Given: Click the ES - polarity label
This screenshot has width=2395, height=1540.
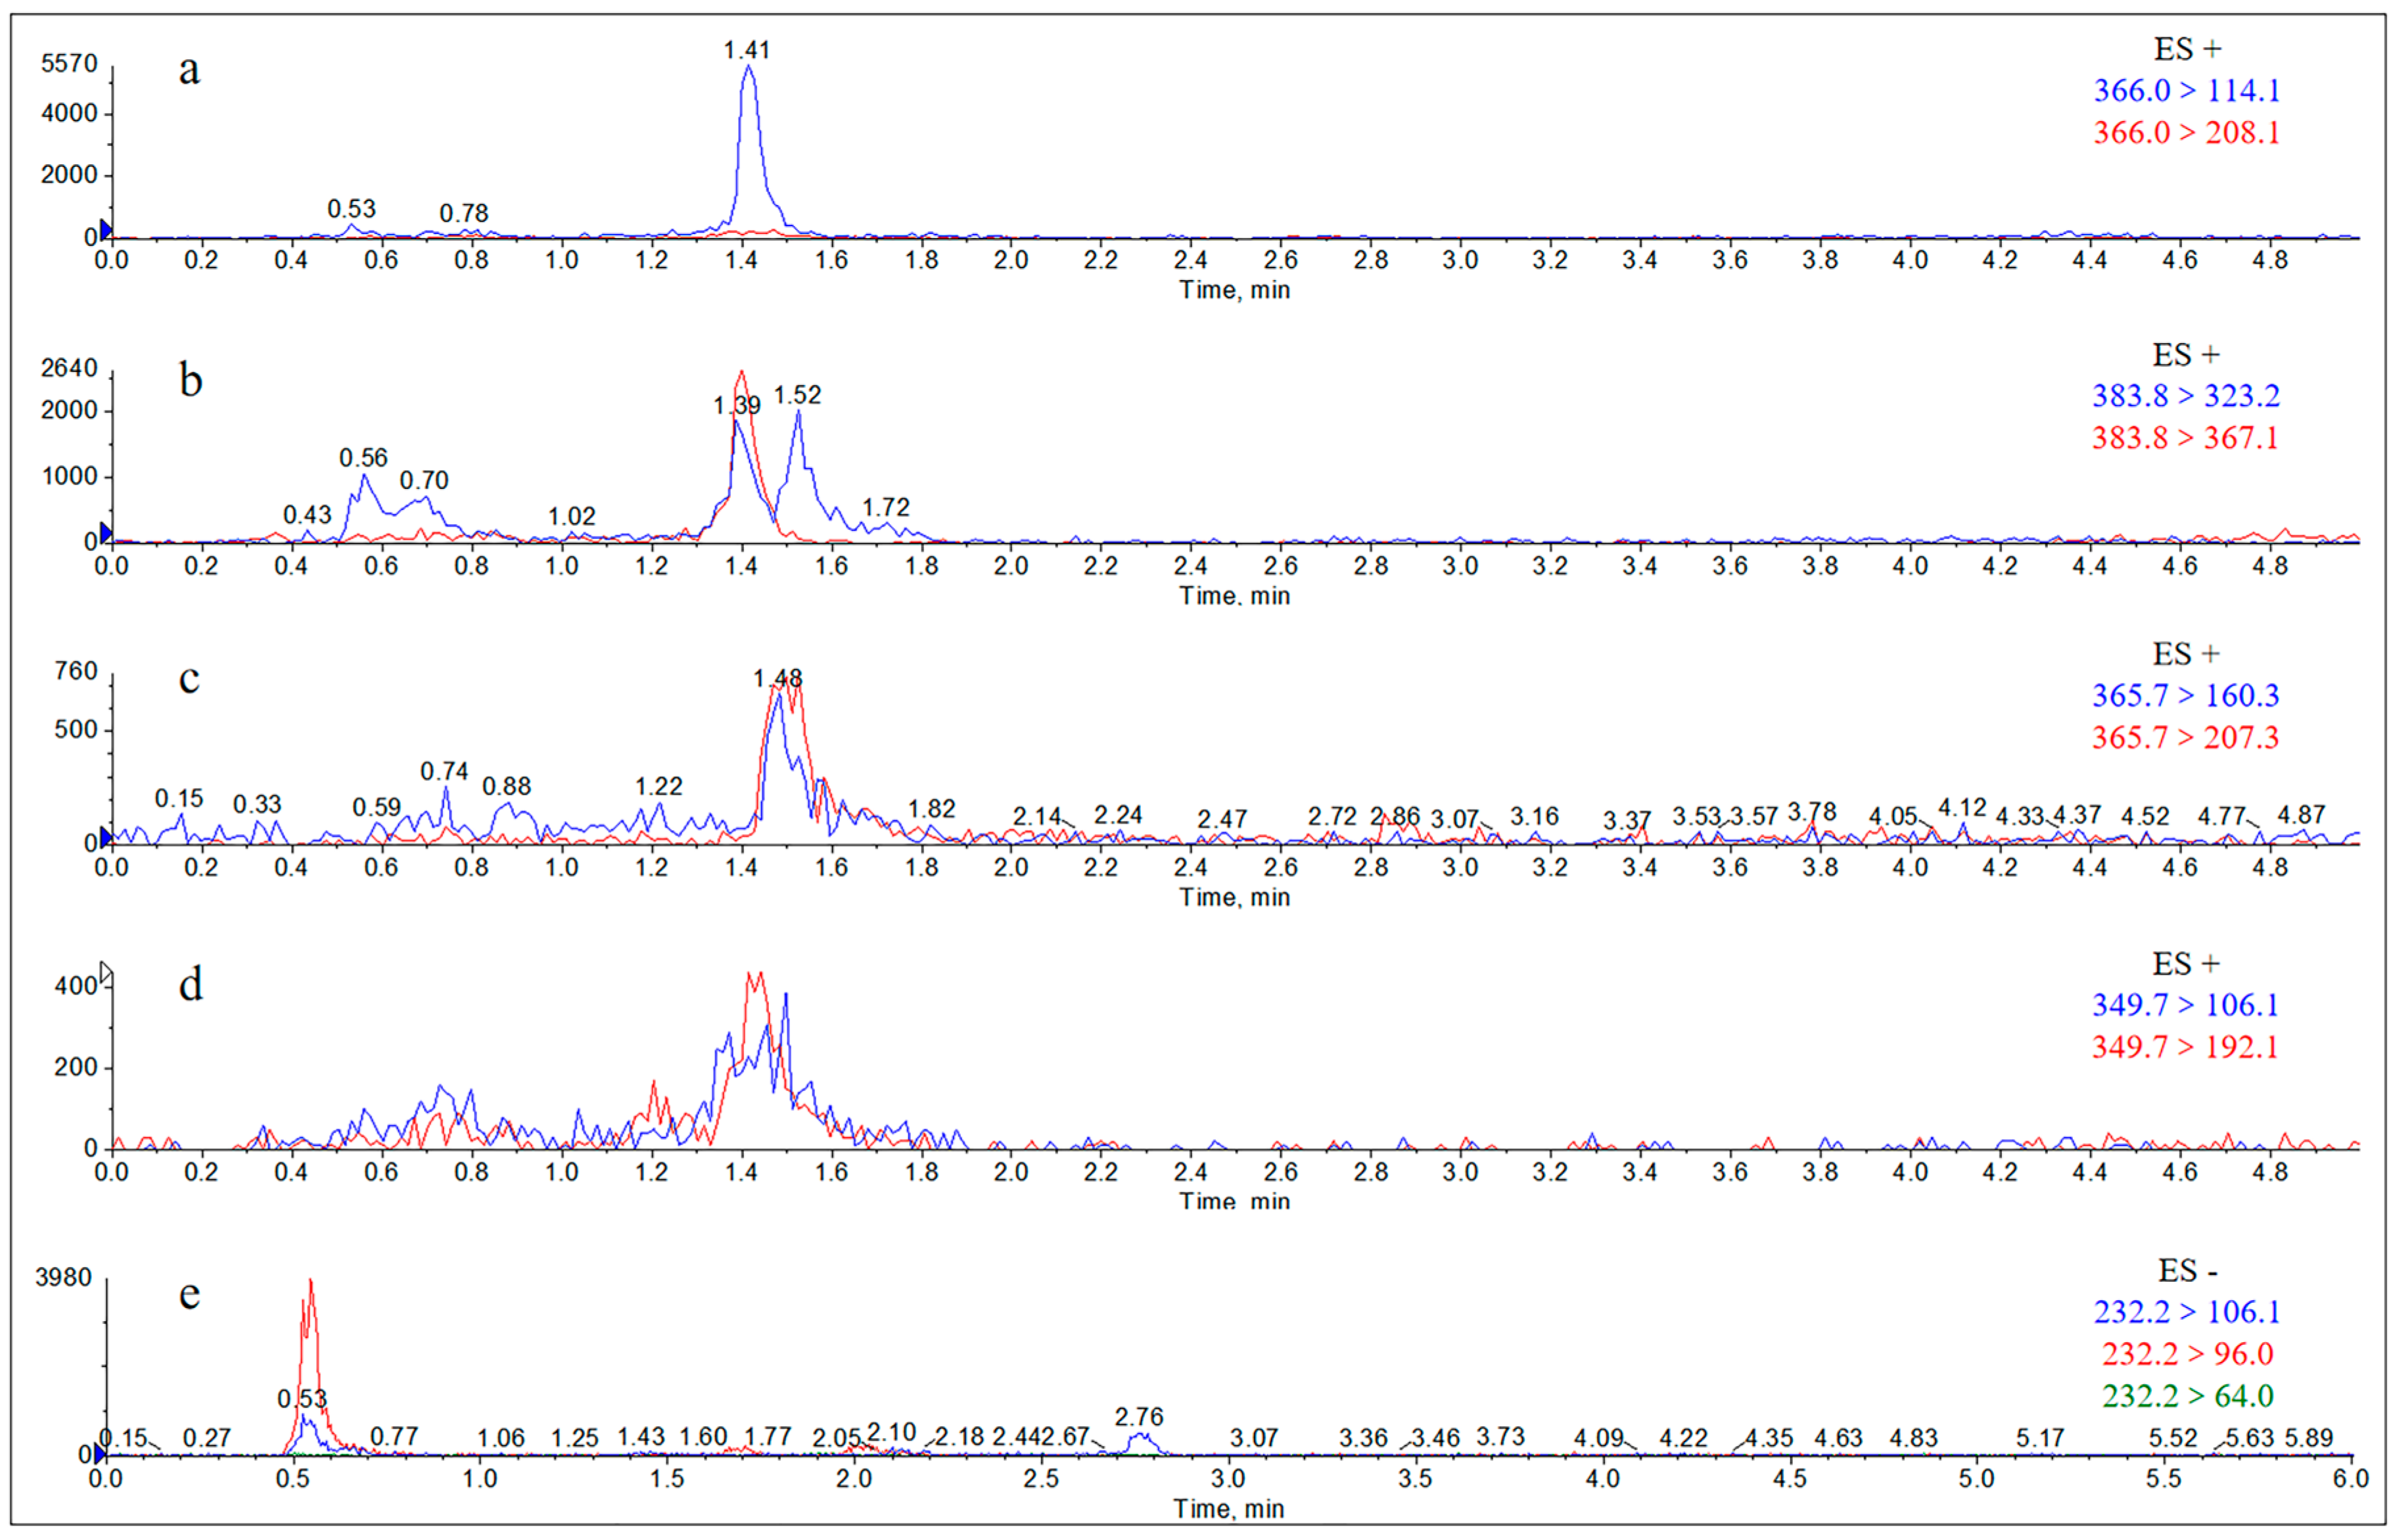Looking at the screenshot, I should click(x=2188, y=1271).
